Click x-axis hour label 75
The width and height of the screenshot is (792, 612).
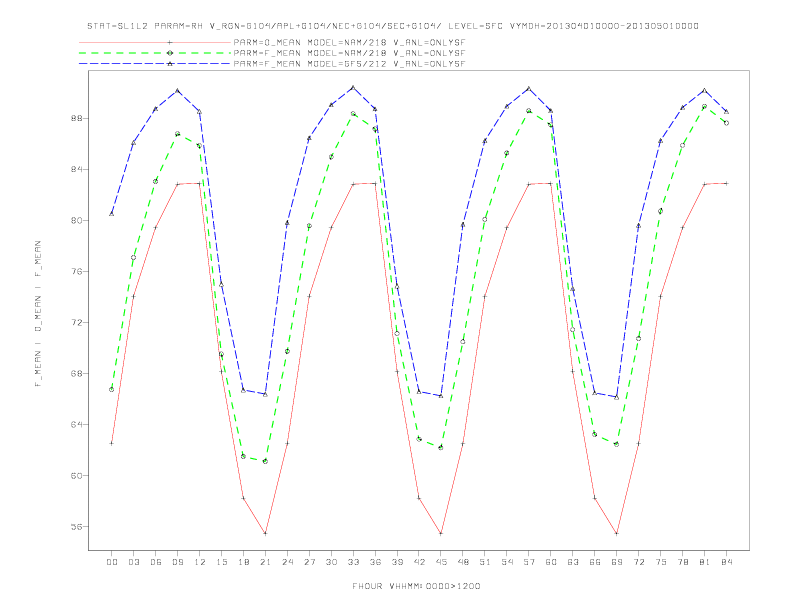pos(661,562)
